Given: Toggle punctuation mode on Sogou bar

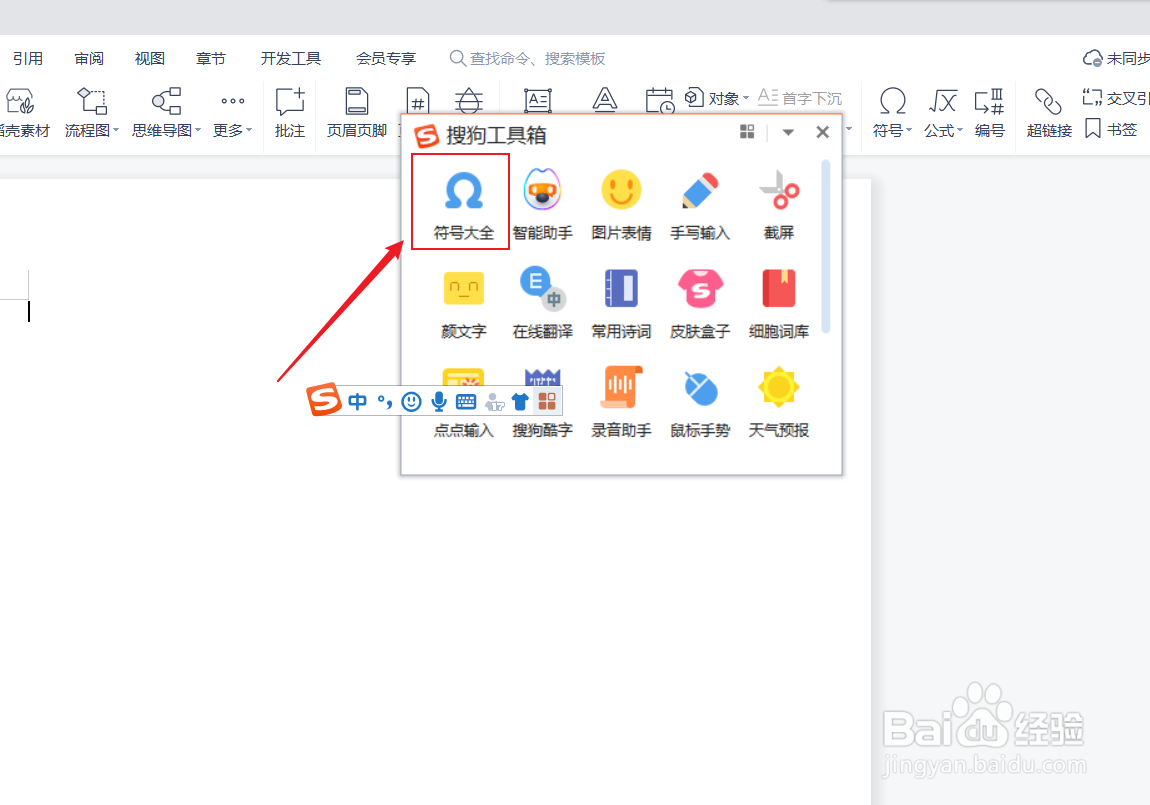Looking at the screenshot, I should pos(384,401).
